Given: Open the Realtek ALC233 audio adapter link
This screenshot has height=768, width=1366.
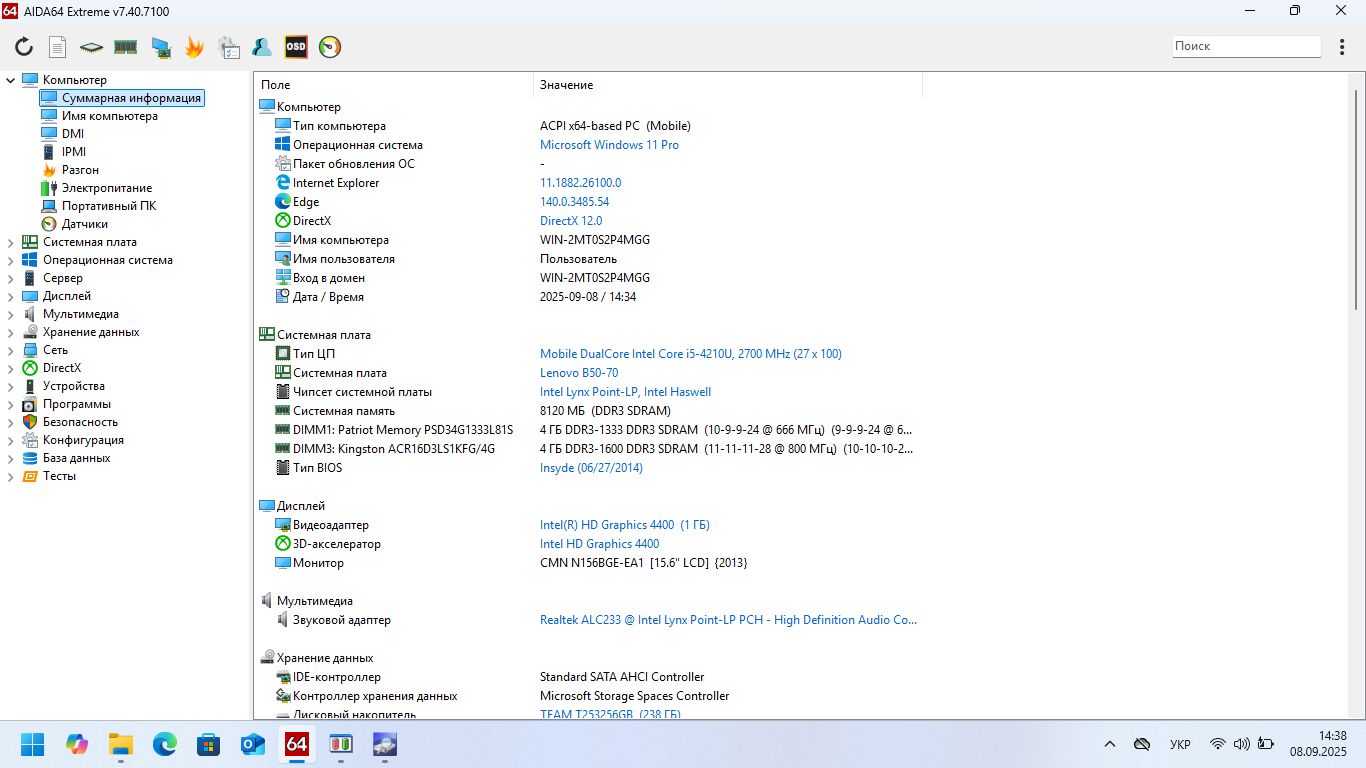Looking at the screenshot, I should (728, 620).
